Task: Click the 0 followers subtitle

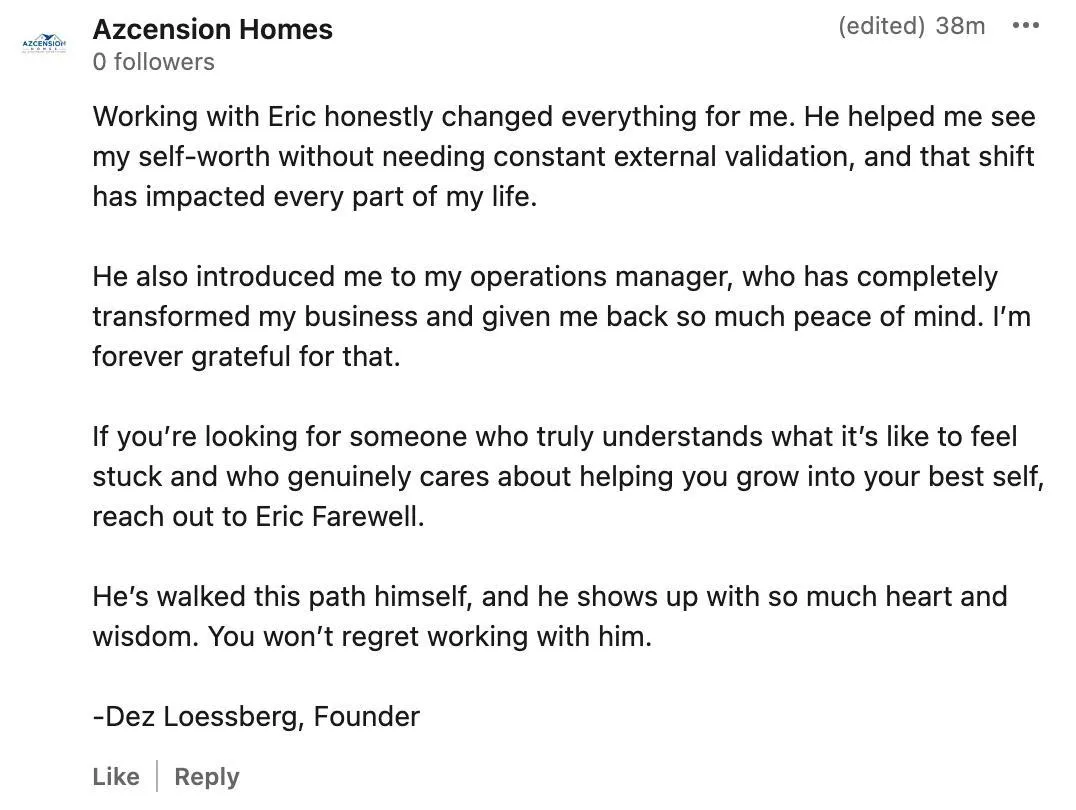Action: click(x=154, y=62)
